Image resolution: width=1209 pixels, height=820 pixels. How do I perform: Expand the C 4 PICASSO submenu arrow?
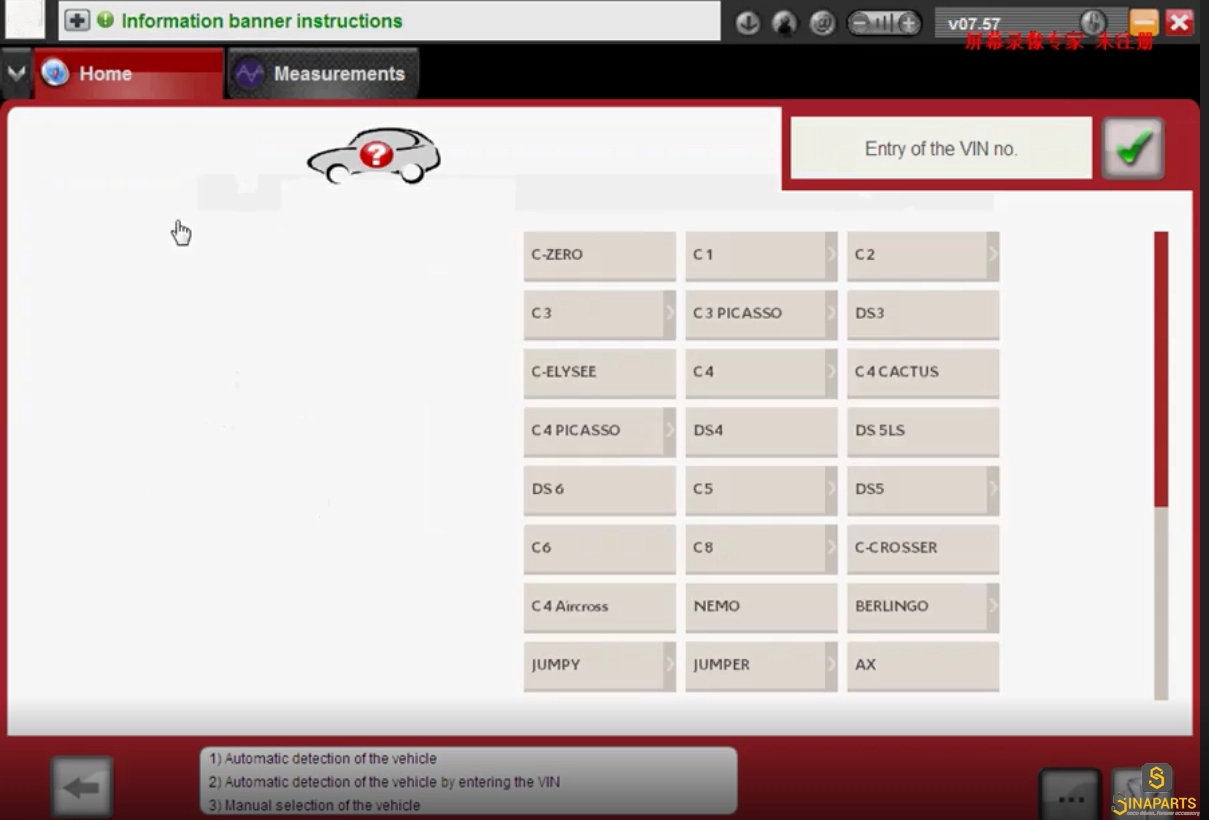point(669,431)
